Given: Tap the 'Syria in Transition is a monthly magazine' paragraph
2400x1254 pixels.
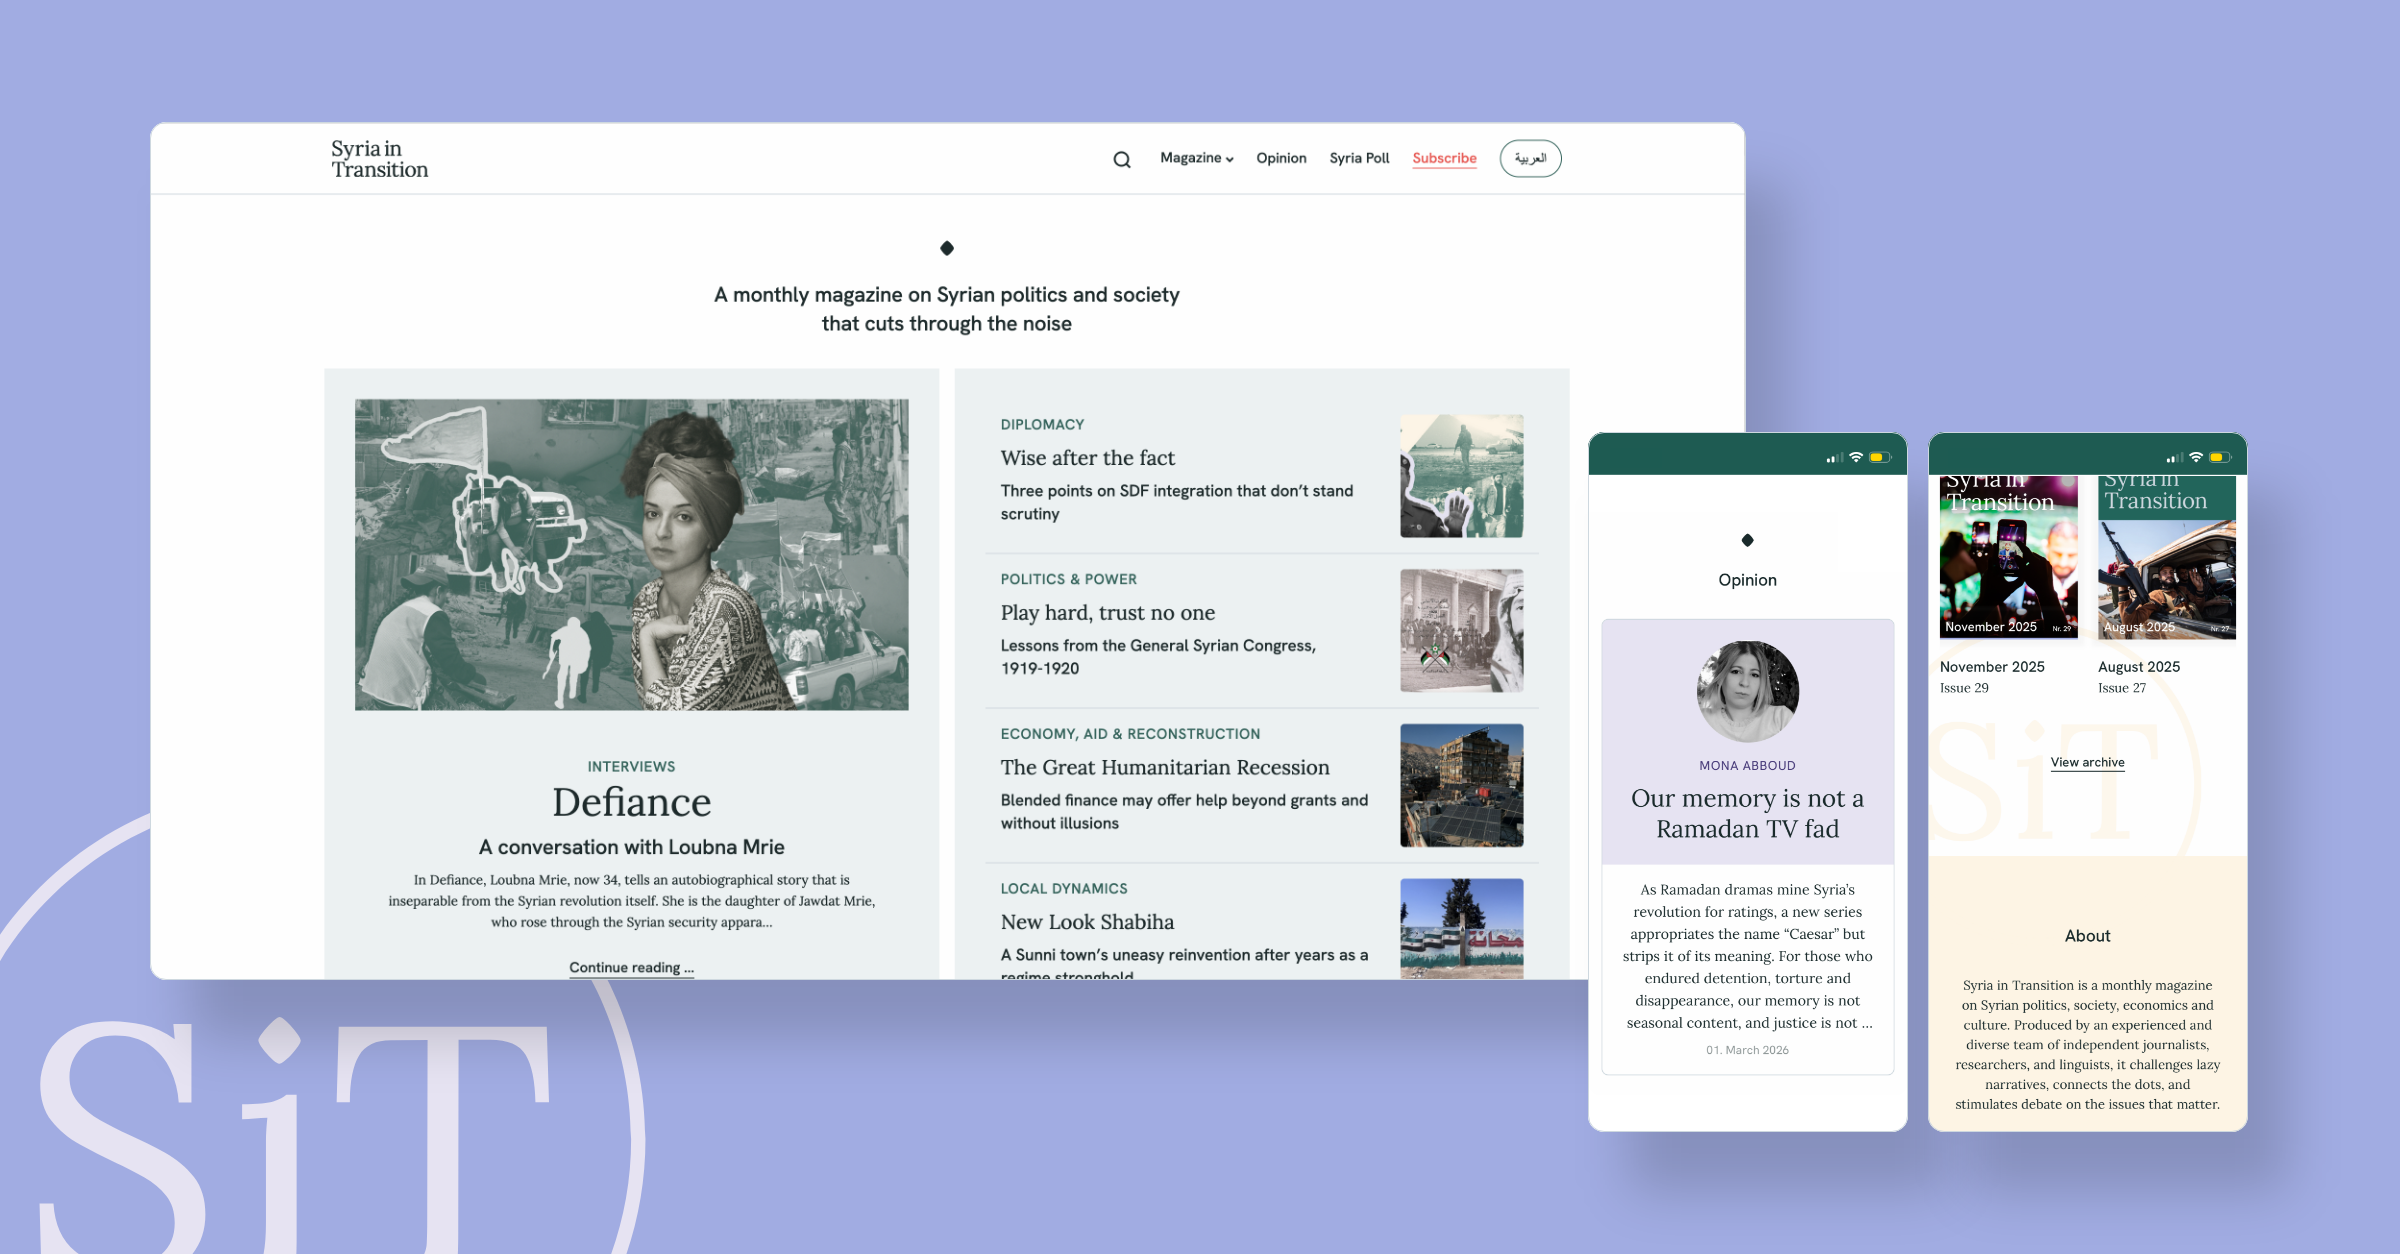Looking at the screenshot, I should point(2087,1045).
